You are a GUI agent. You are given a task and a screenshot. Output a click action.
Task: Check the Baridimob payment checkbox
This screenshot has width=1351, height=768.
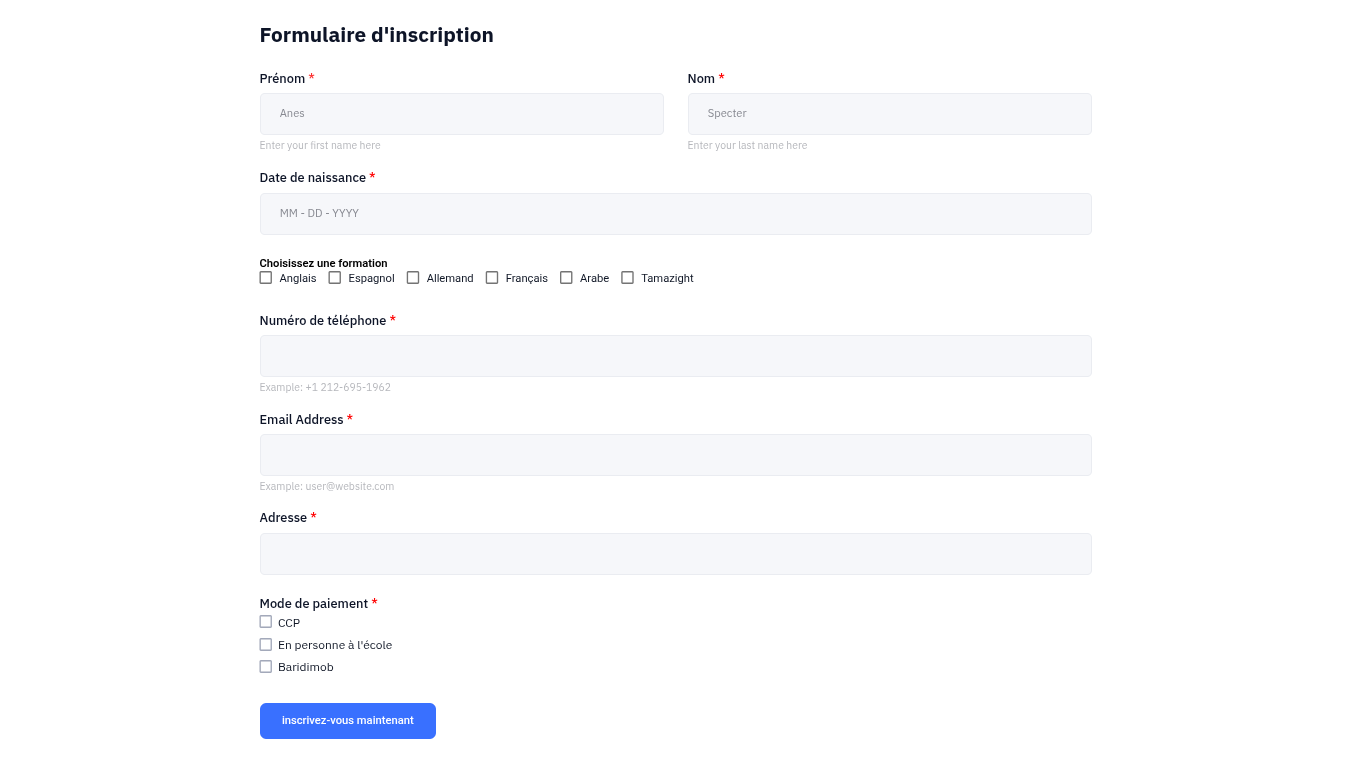click(266, 667)
